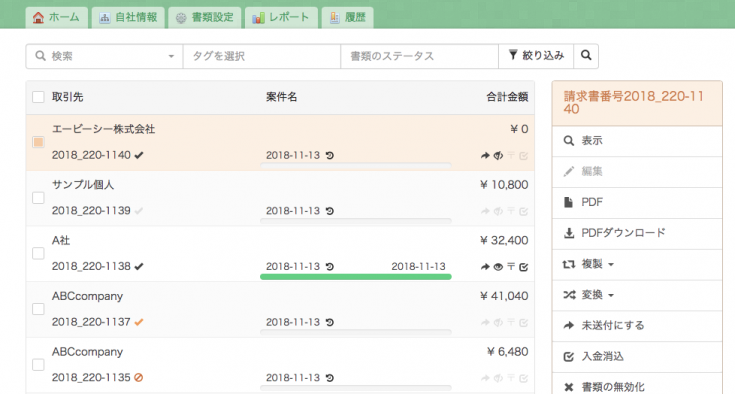Click the payment check icon in サンプル個人 row
Image resolution: width=735 pixels, height=394 pixels.
click(524, 211)
